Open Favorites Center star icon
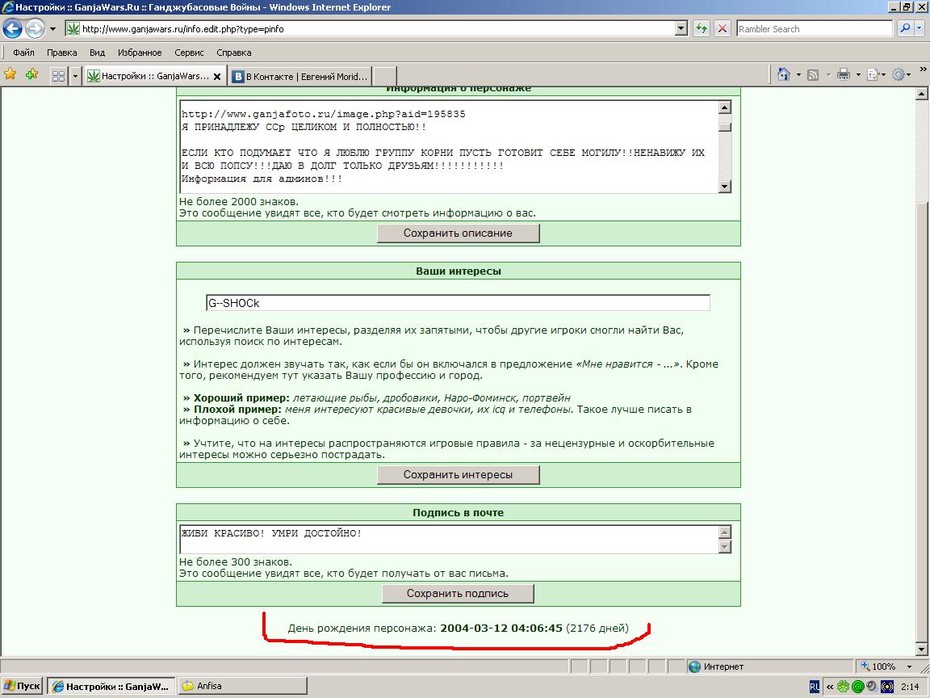This screenshot has width=930, height=698. [10, 74]
